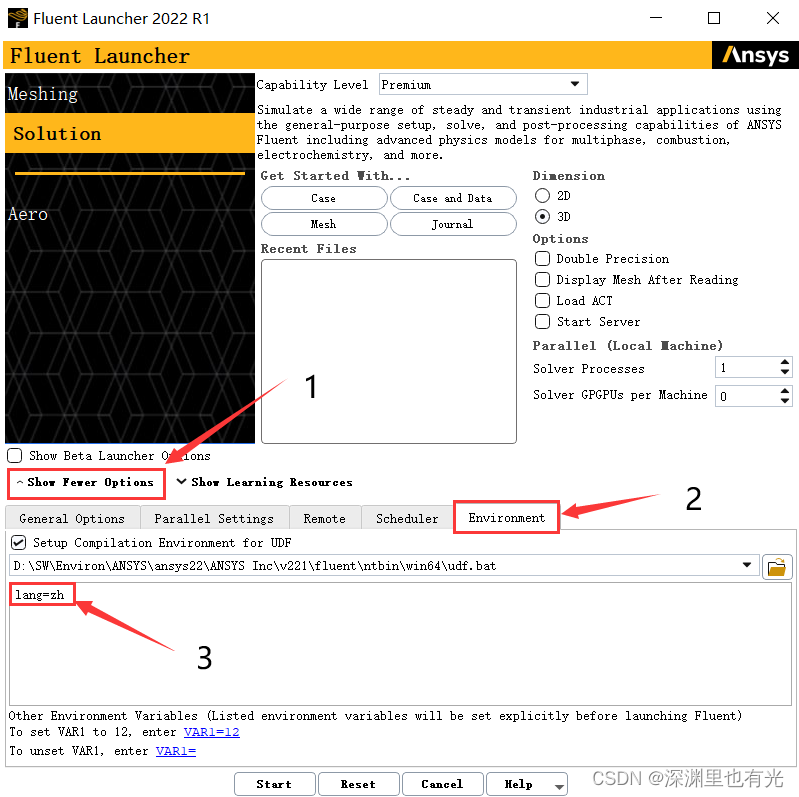Open the Scheduler tab

(x=406, y=518)
